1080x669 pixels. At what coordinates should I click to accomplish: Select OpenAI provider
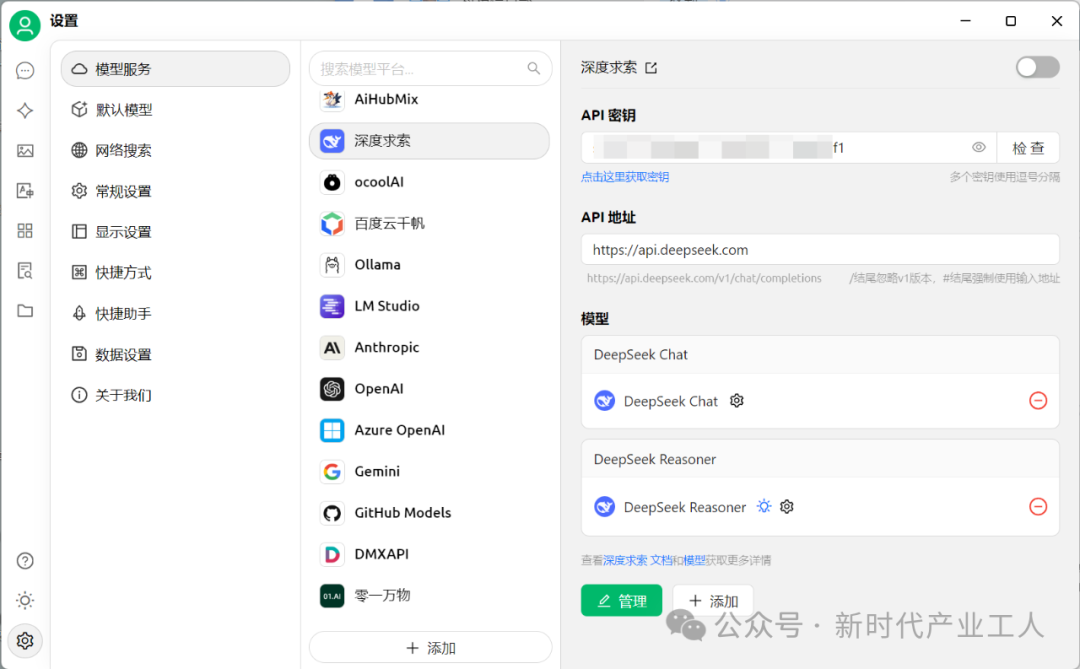click(x=429, y=389)
